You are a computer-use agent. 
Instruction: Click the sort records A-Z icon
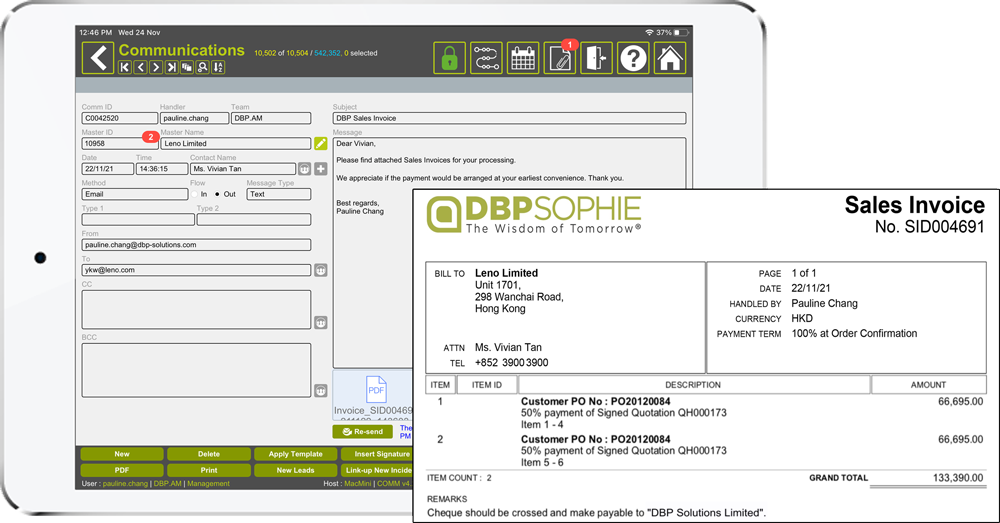[x=218, y=67]
